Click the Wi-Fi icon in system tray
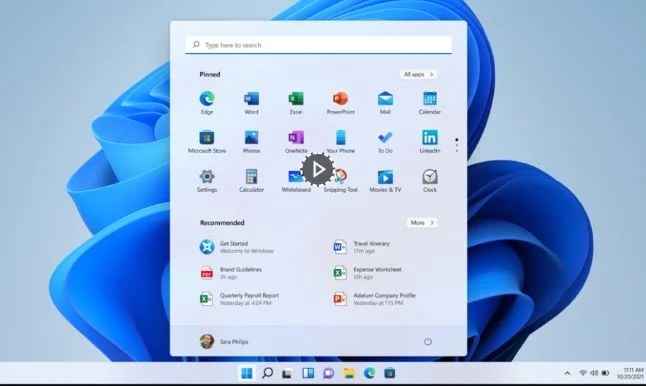The image size is (646, 386). [x=583, y=373]
